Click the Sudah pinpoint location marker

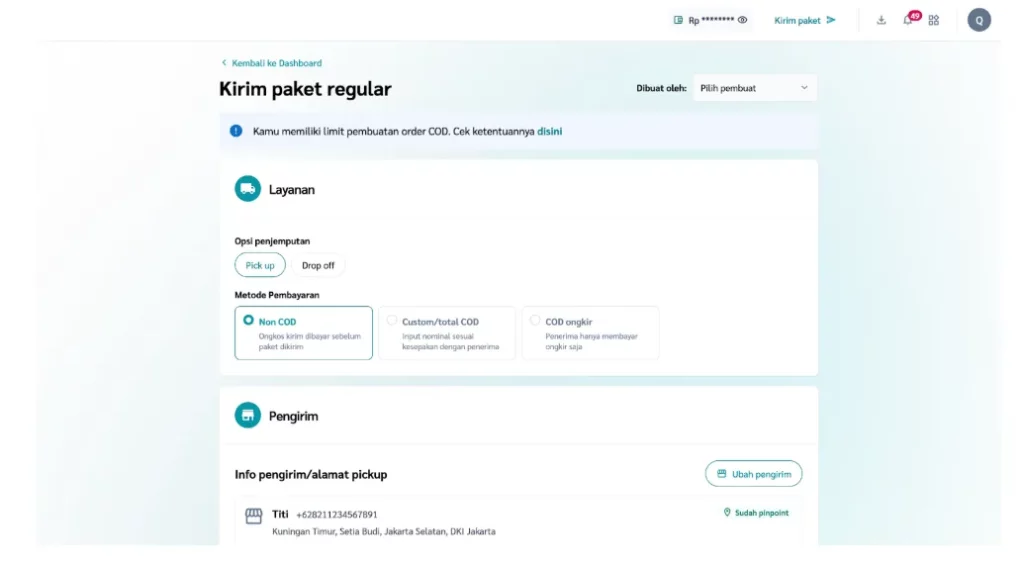click(727, 513)
